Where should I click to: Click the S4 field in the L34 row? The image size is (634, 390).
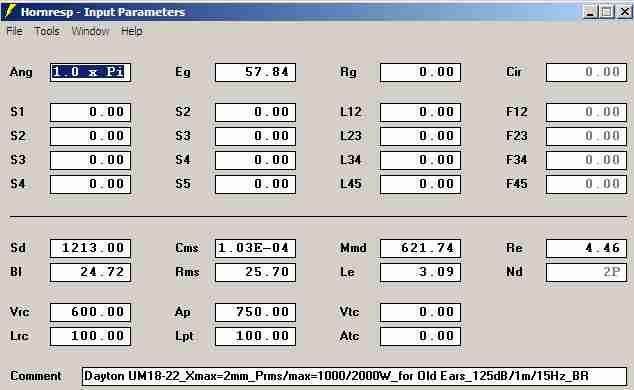click(x=255, y=160)
